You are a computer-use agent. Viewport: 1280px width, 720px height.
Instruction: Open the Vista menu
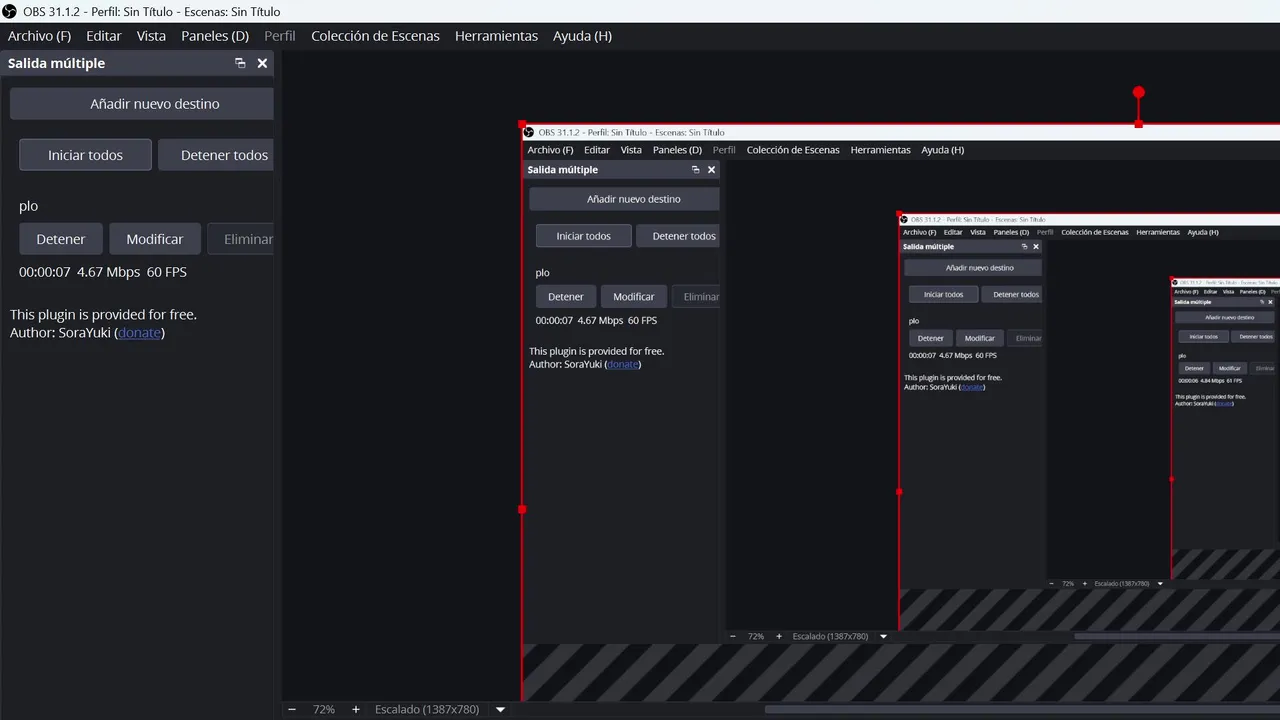(151, 36)
